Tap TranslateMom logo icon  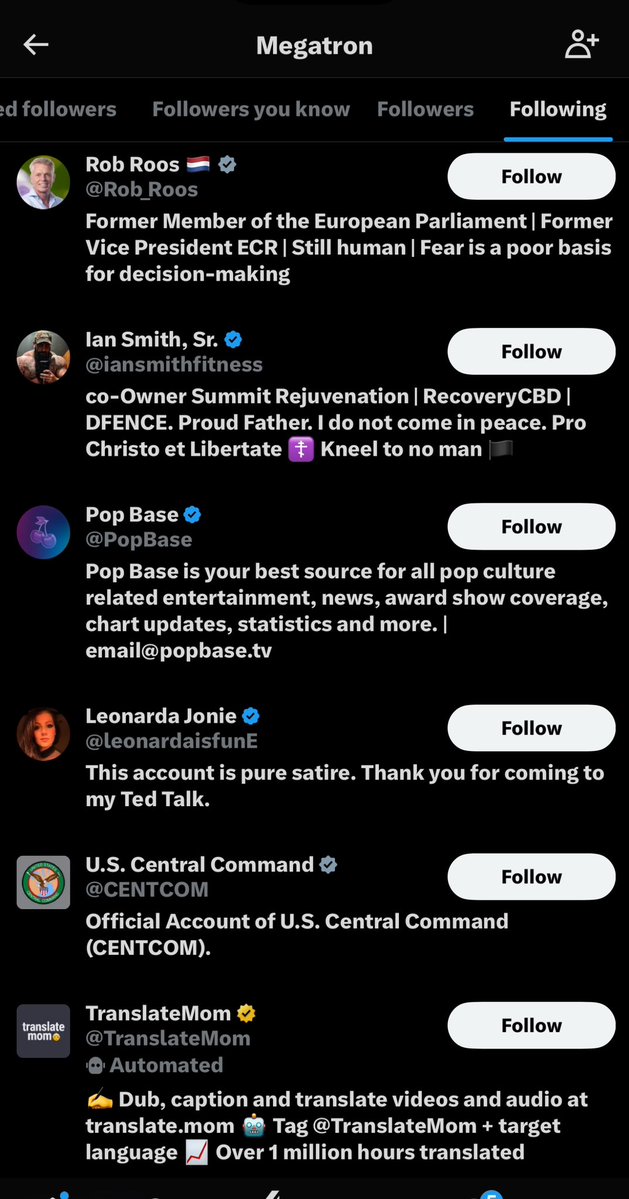(44, 1031)
